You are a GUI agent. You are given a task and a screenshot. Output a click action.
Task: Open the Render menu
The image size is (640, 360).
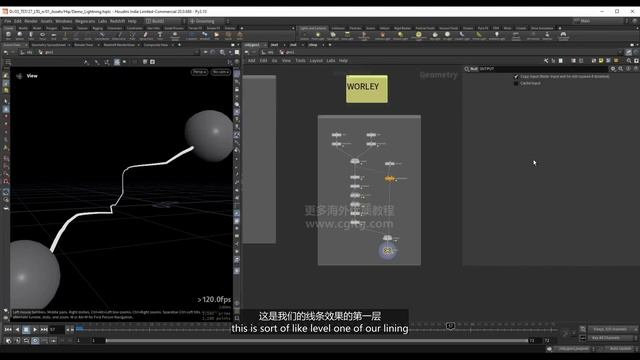pyautogui.click(x=31, y=21)
